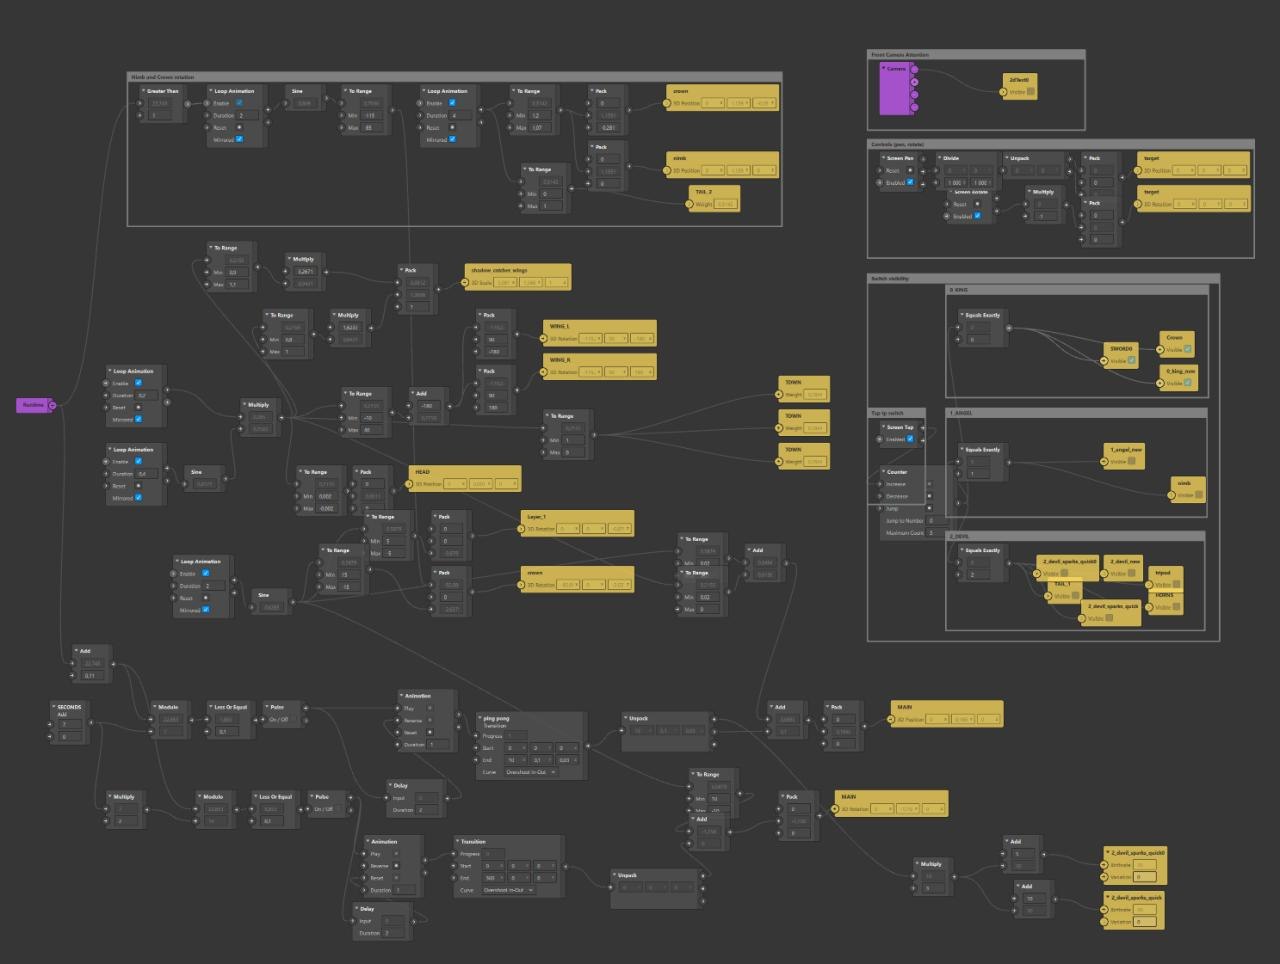Toggle Enabled checkbox on Screen Pan patch
The width and height of the screenshot is (1280, 964).
tap(910, 182)
